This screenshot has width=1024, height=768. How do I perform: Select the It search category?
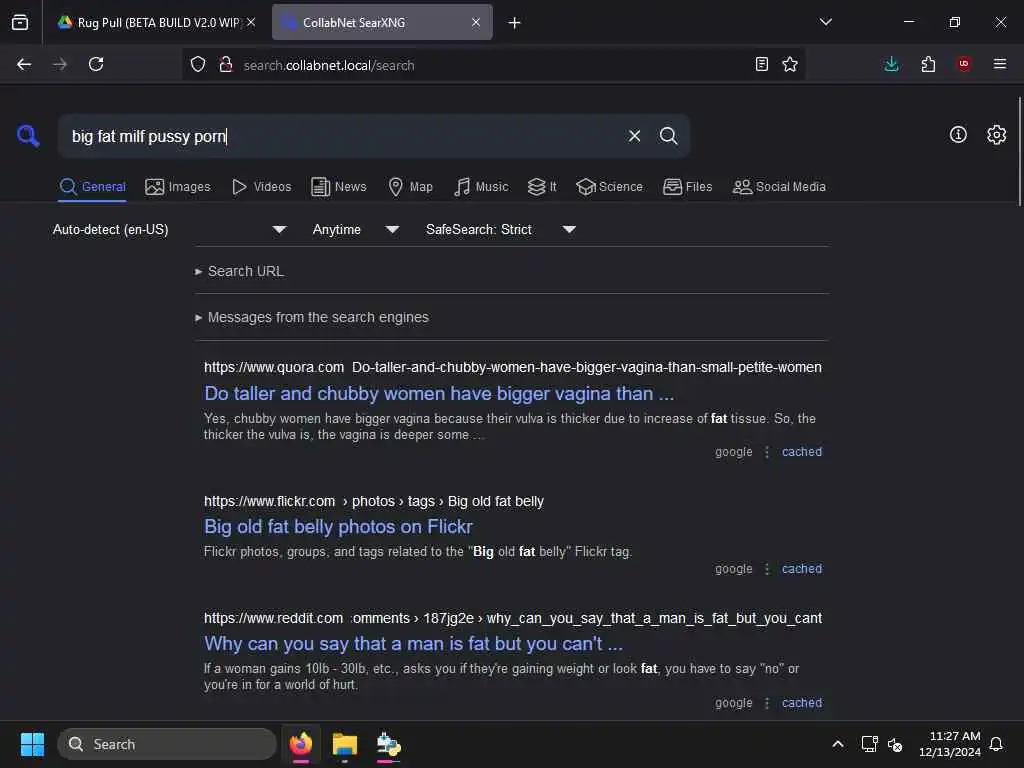tap(542, 187)
